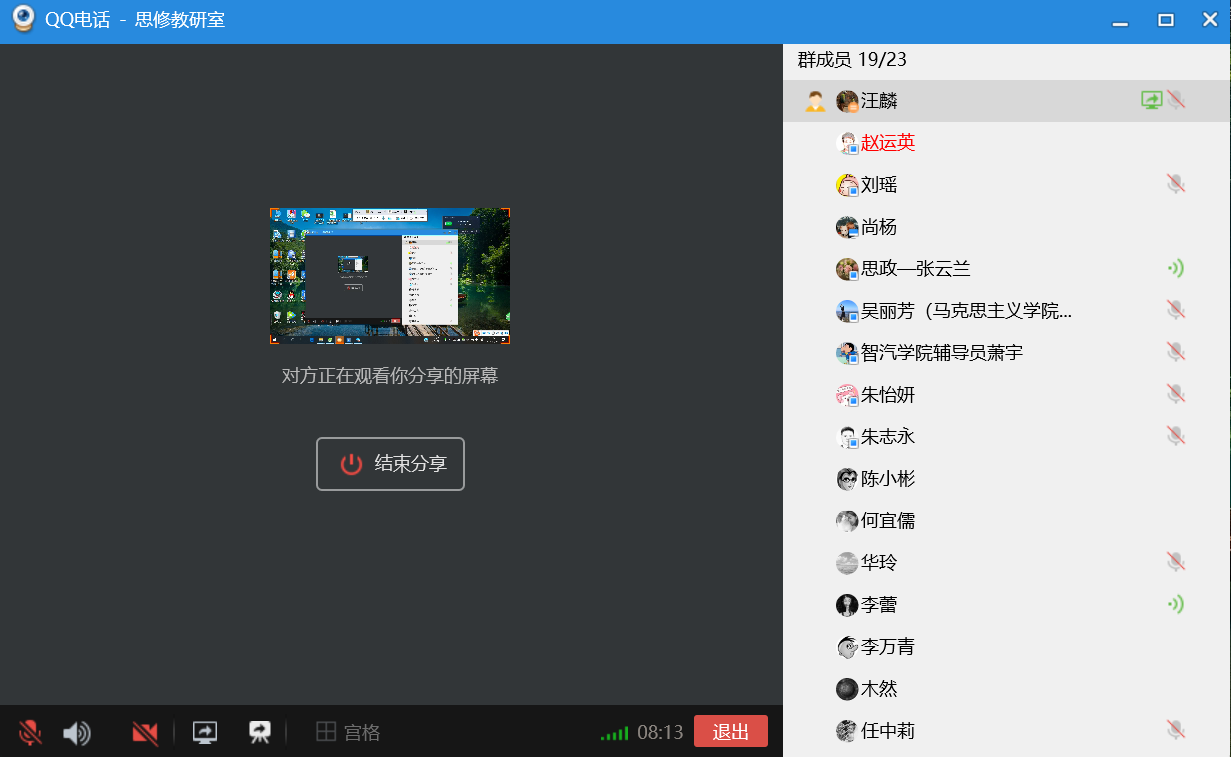The image size is (1231, 757).
Task: Click the host person icon beside 汪麟
Action: [x=815, y=101]
